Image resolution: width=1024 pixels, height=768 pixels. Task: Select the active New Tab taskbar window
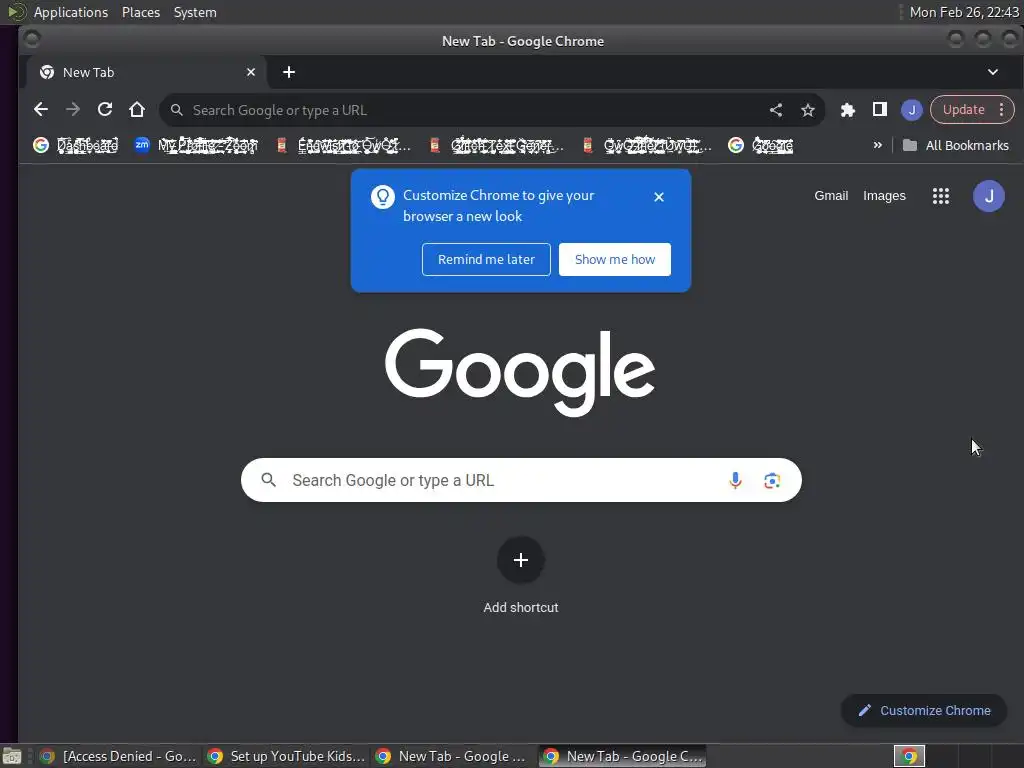coord(622,756)
